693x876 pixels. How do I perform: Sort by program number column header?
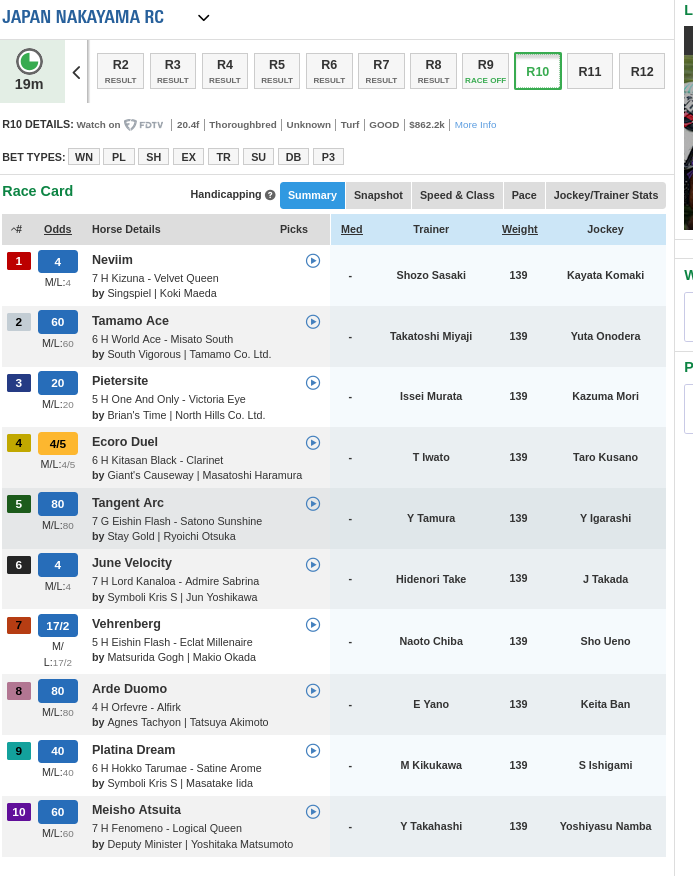click(x=17, y=229)
